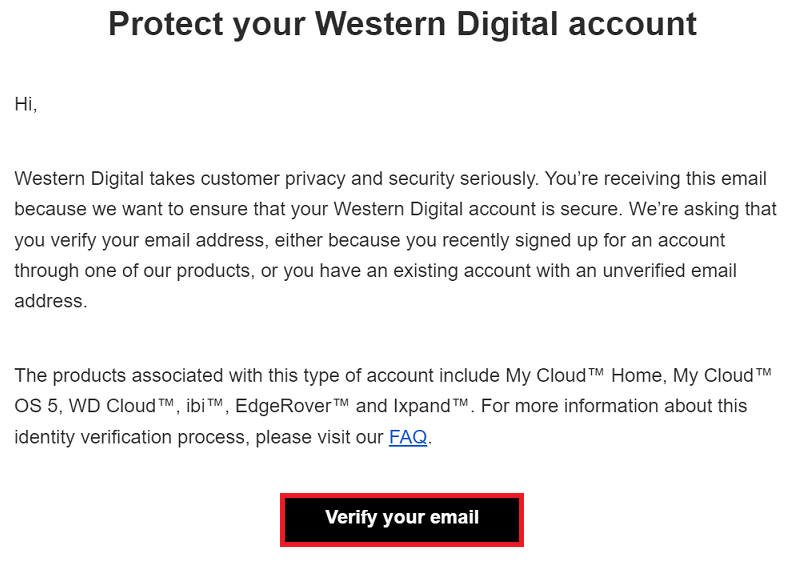Click the Protect your Western Digital account heading
786x579 pixels.
(403, 24)
